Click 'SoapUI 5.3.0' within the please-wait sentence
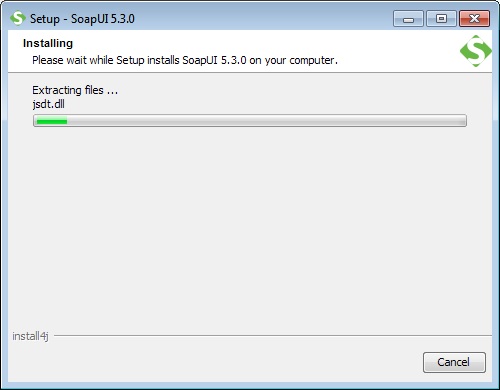 pos(214,60)
